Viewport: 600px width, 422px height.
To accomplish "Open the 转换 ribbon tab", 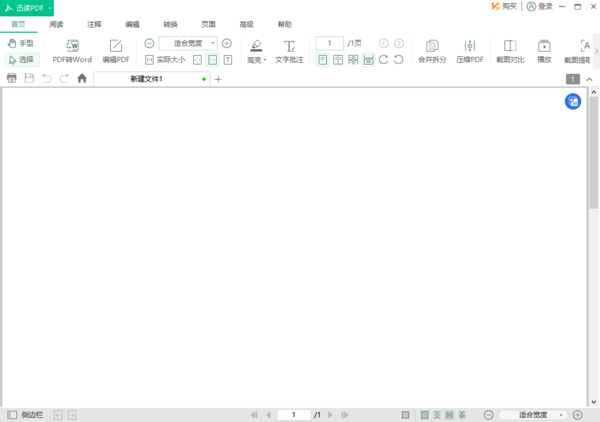I will (x=171, y=23).
